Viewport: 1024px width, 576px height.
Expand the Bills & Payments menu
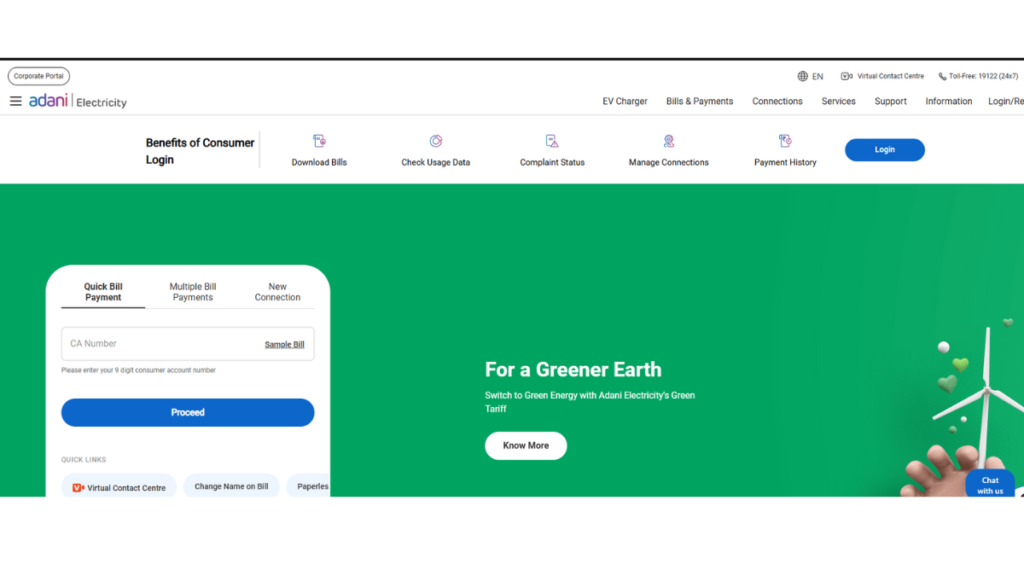(699, 101)
